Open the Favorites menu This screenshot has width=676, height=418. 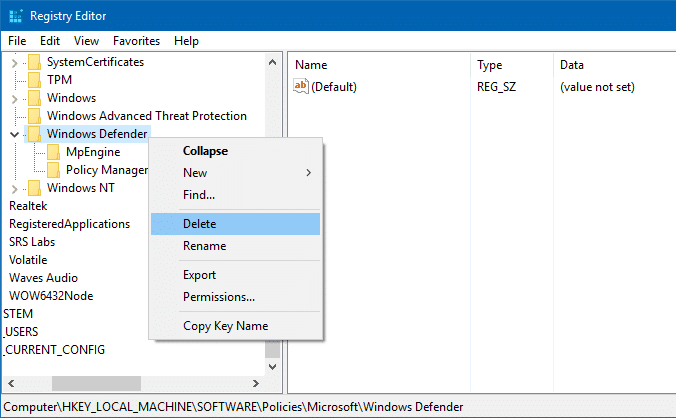(x=136, y=41)
